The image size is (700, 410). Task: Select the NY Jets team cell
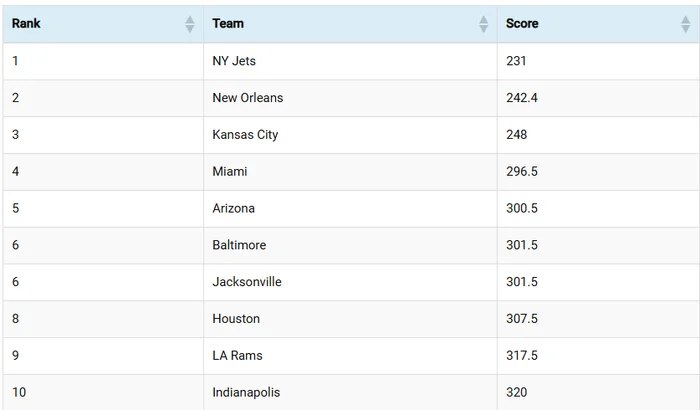point(234,61)
